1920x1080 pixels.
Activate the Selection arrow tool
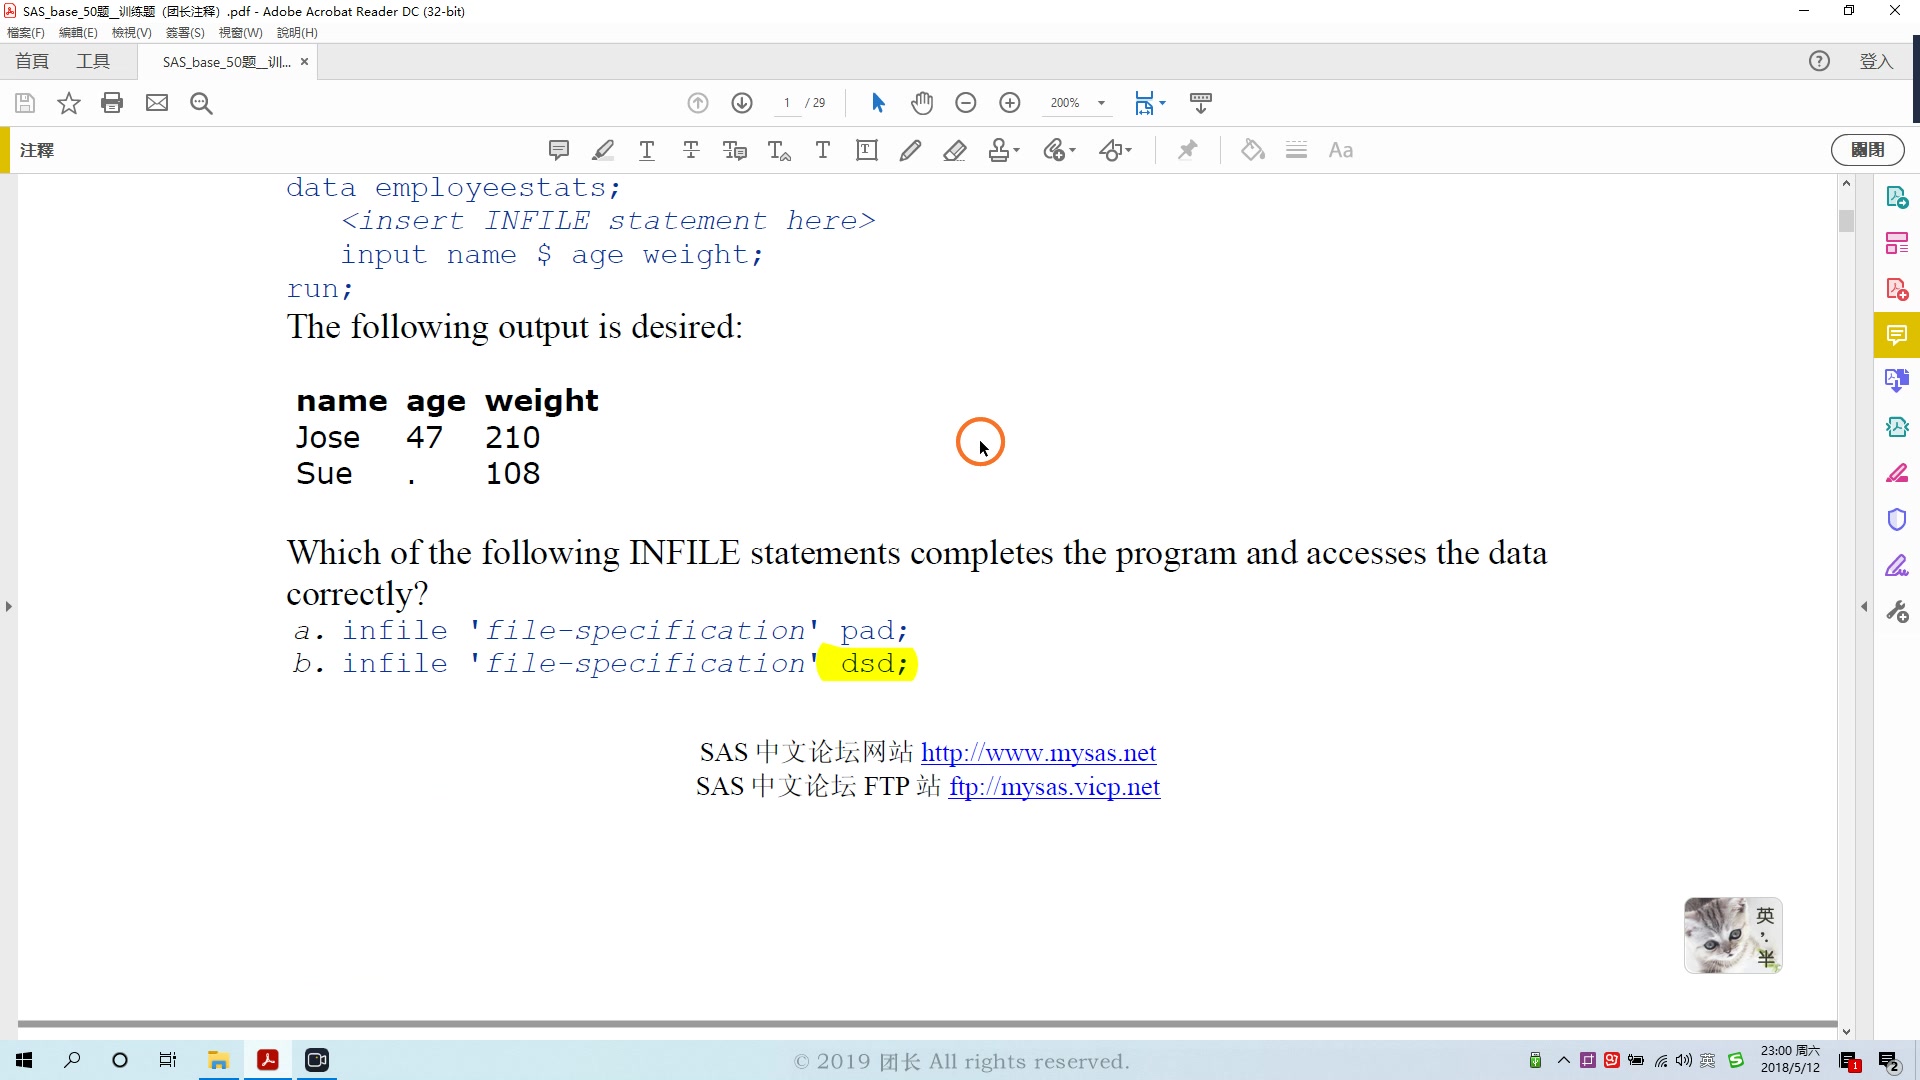(878, 103)
